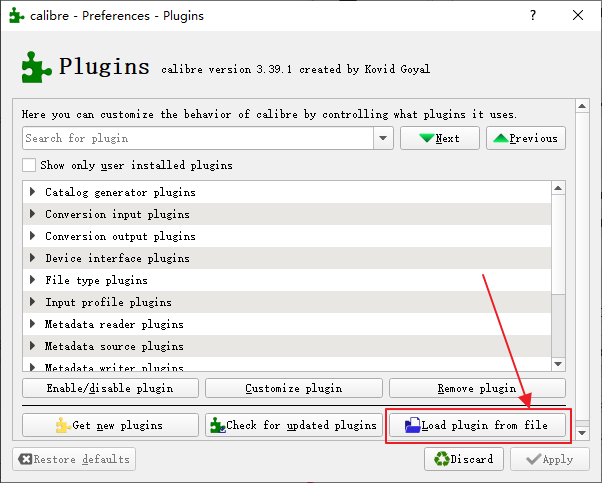This screenshot has width=602, height=483.
Task: Click the puzzle piece icon on Get new plugins
Action: click(63, 425)
